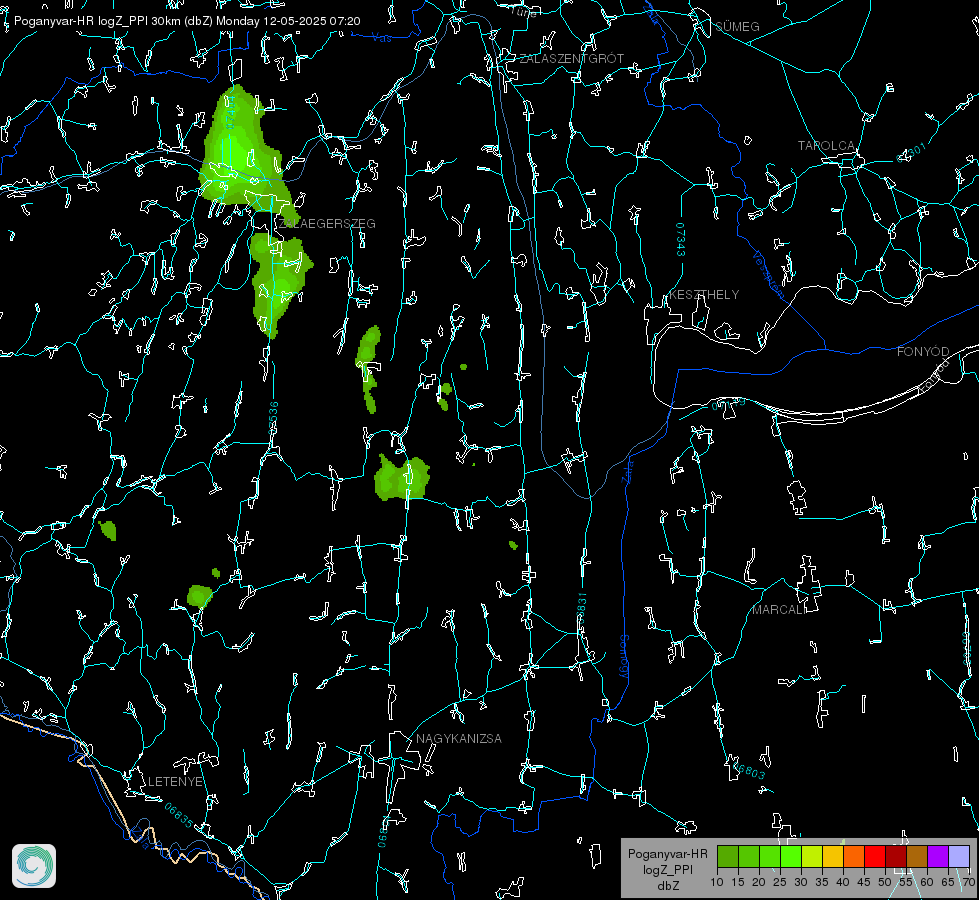Click the ZALAEGERSZEG city label
The height and width of the screenshot is (900, 979).
[x=327, y=224]
